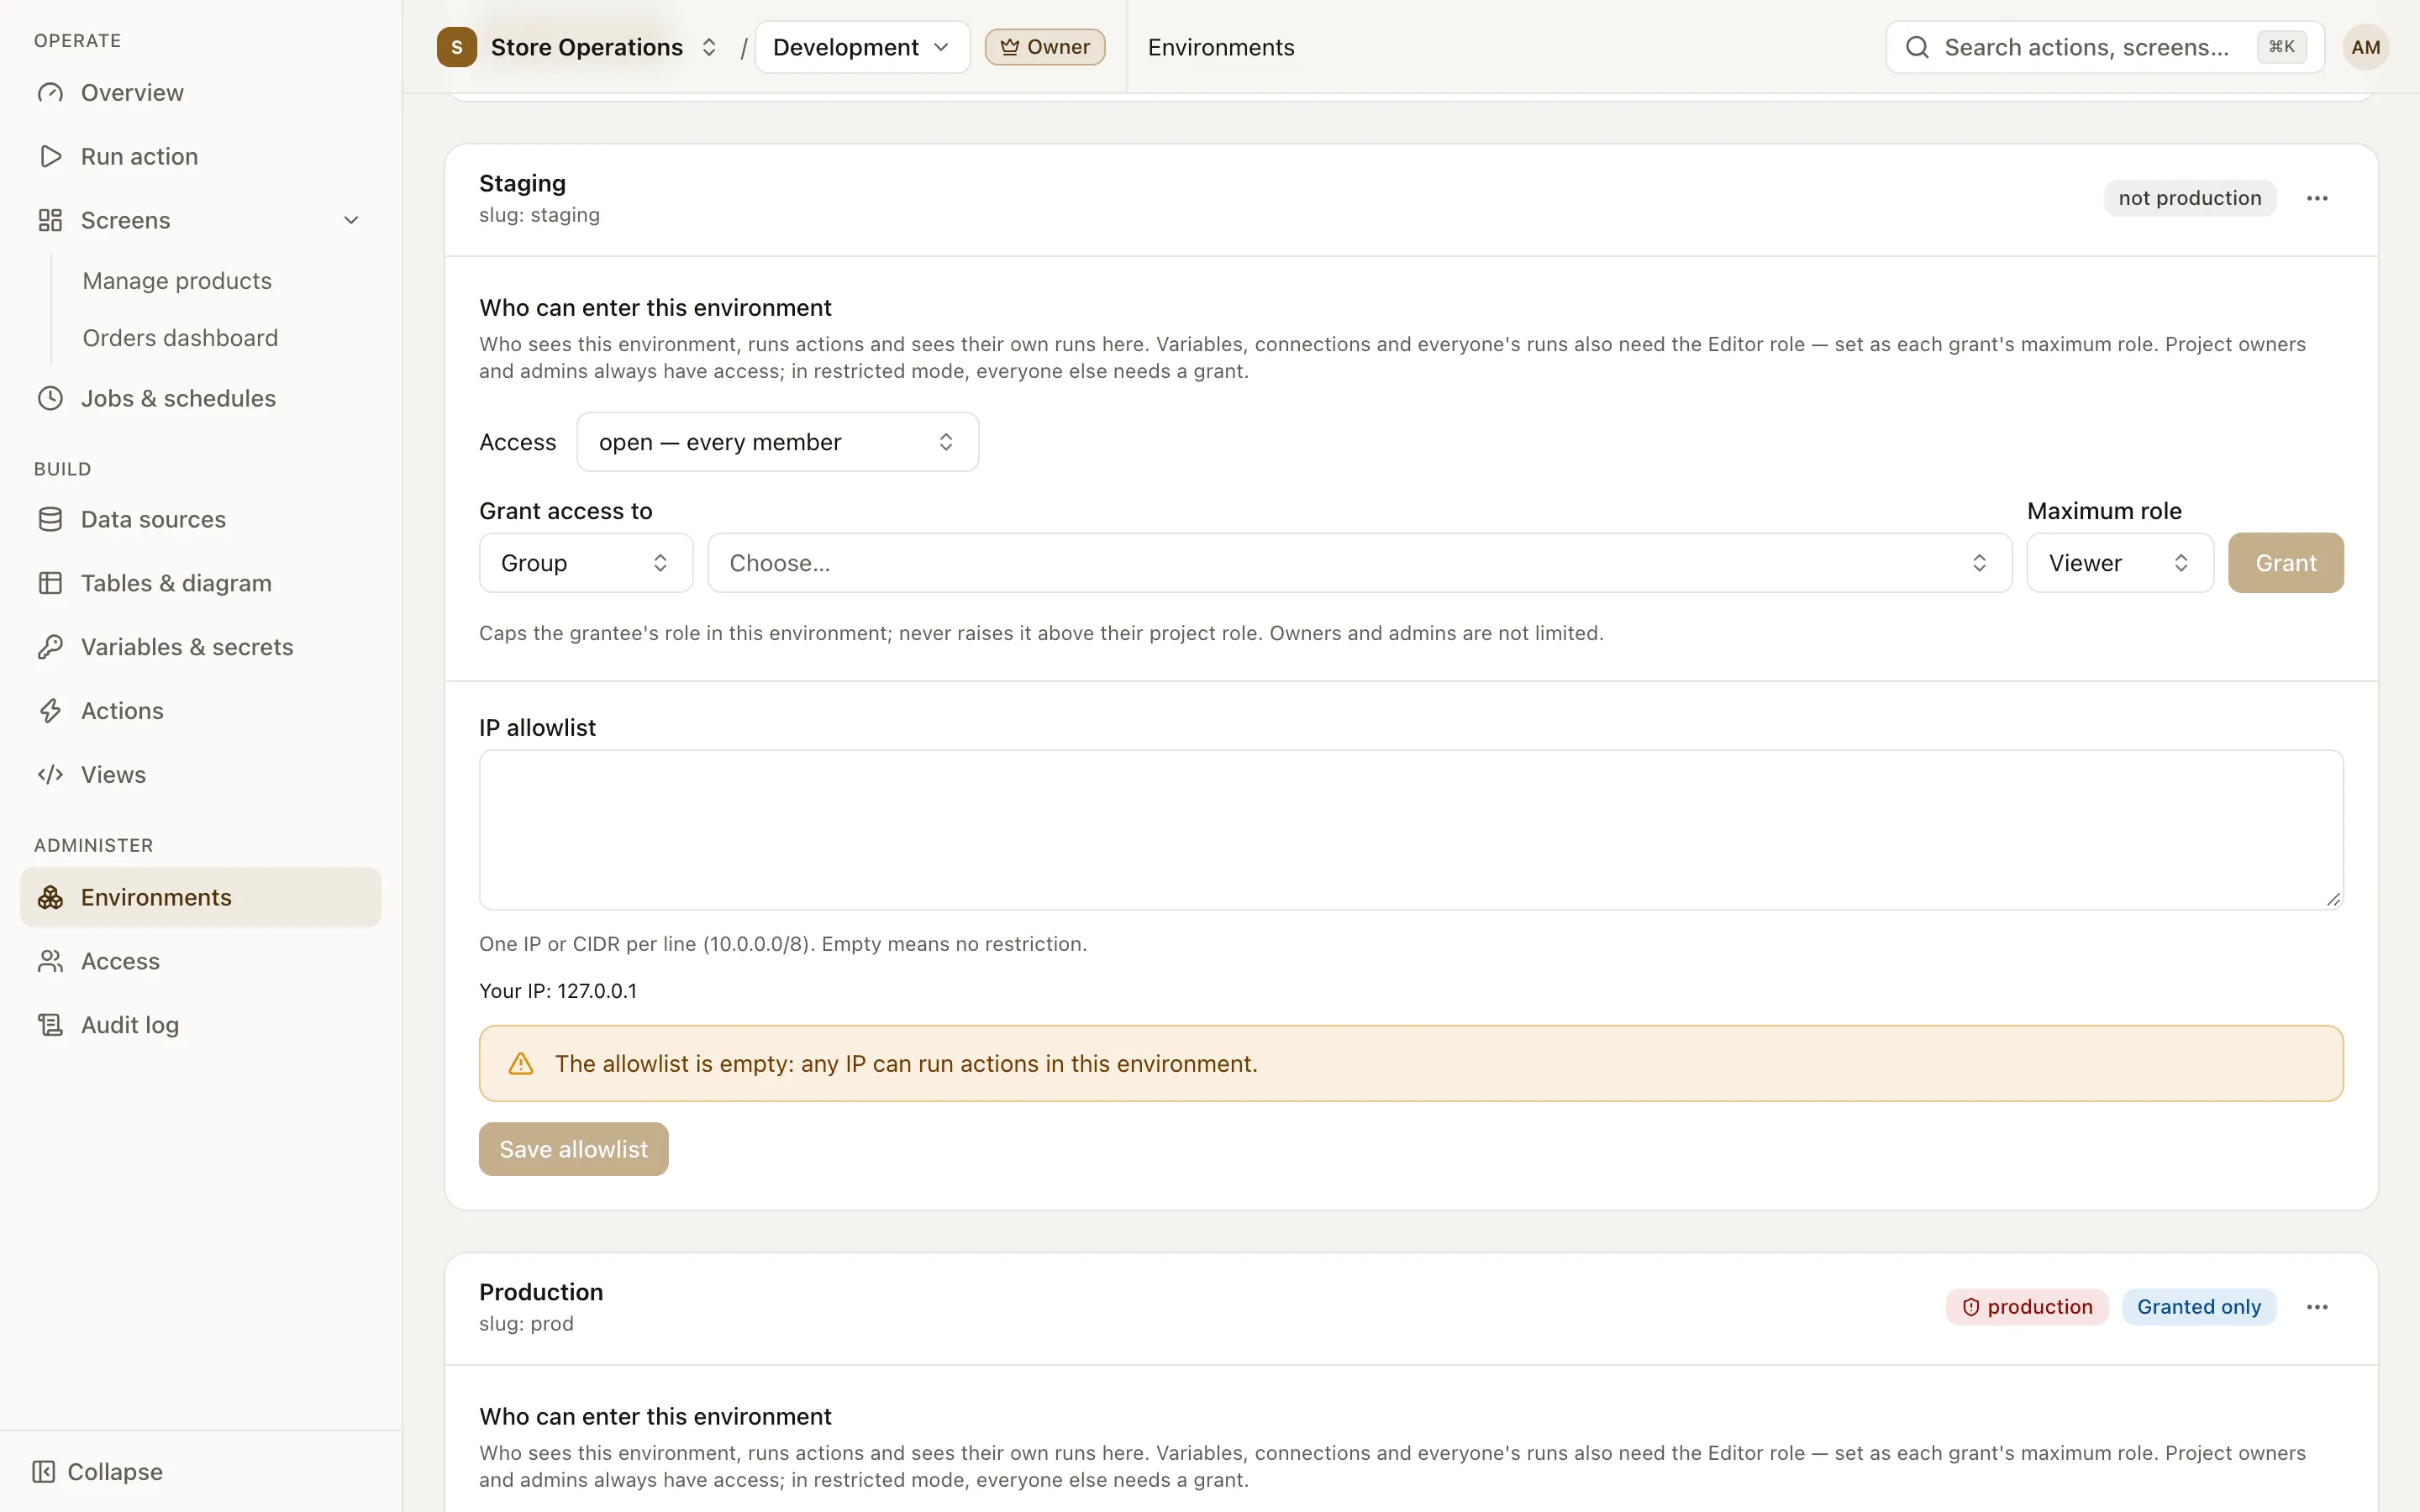This screenshot has width=2420, height=1512.
Task: Click the 'Your IP: 127.0.0.1' text
Action: point(558,991)
